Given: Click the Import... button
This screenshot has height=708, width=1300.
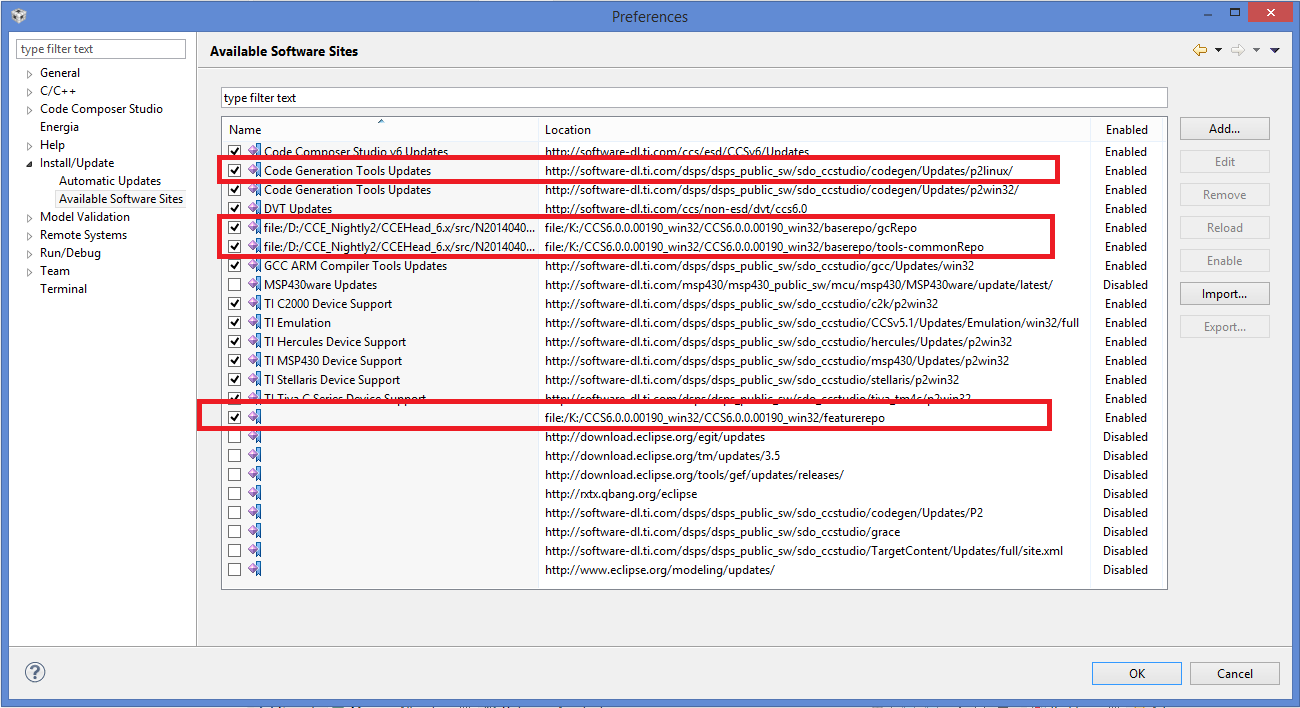Looking at the screenshot, I should (x=1224, y=294).
